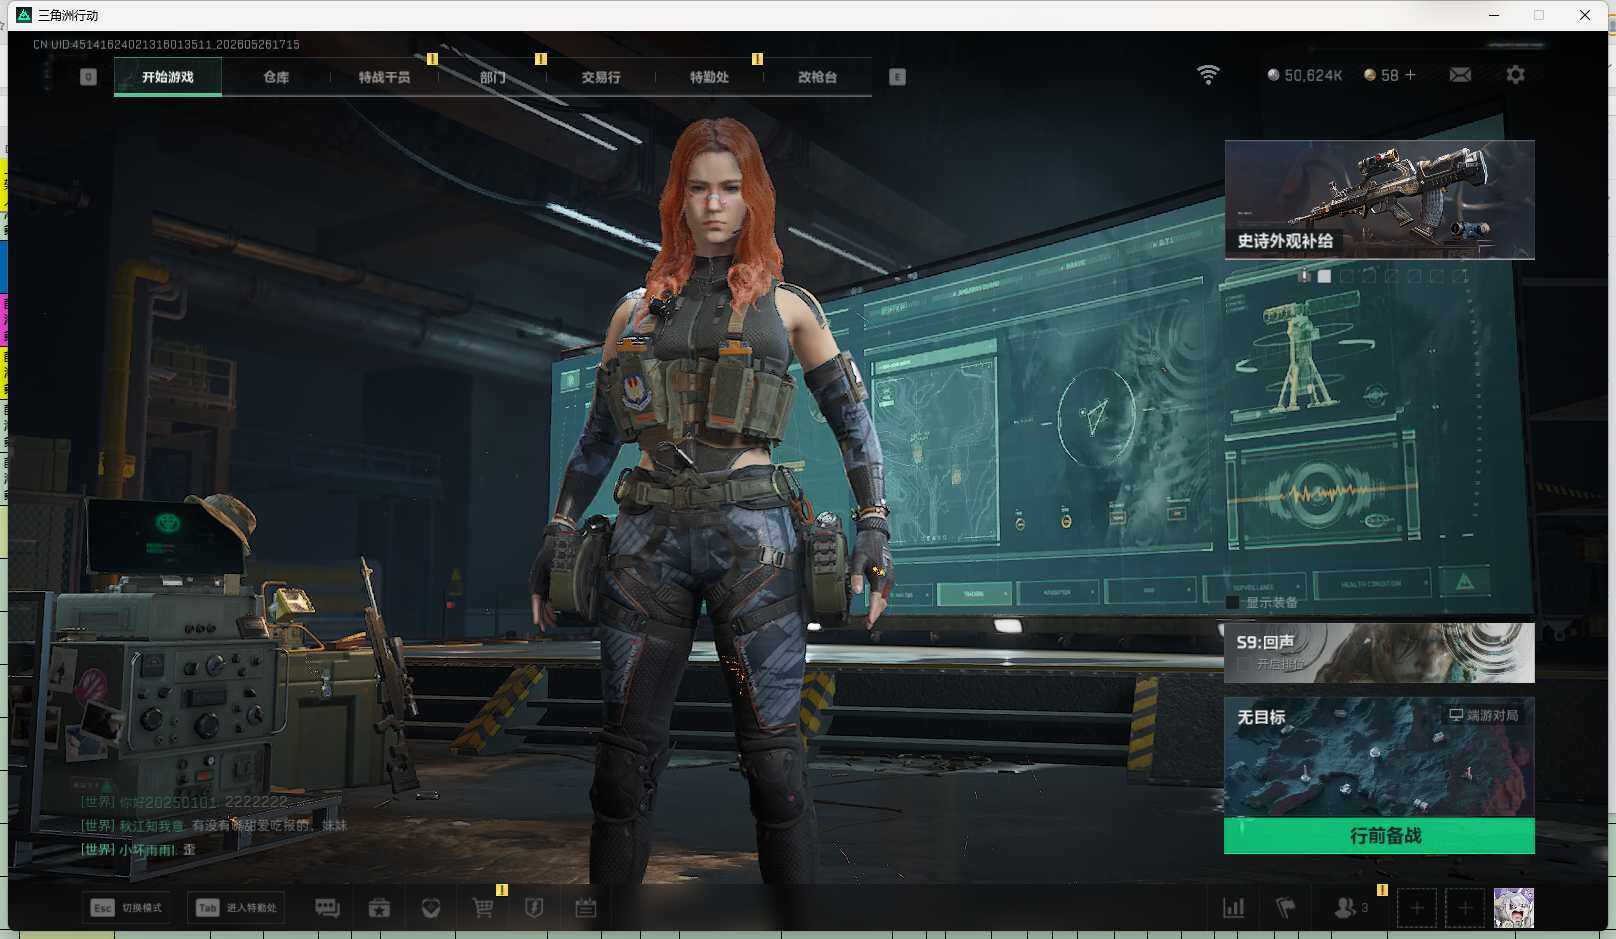Switch to the 特战干员 tab
The width and height of the screenshot is (1616, 939).
point(384,77)
